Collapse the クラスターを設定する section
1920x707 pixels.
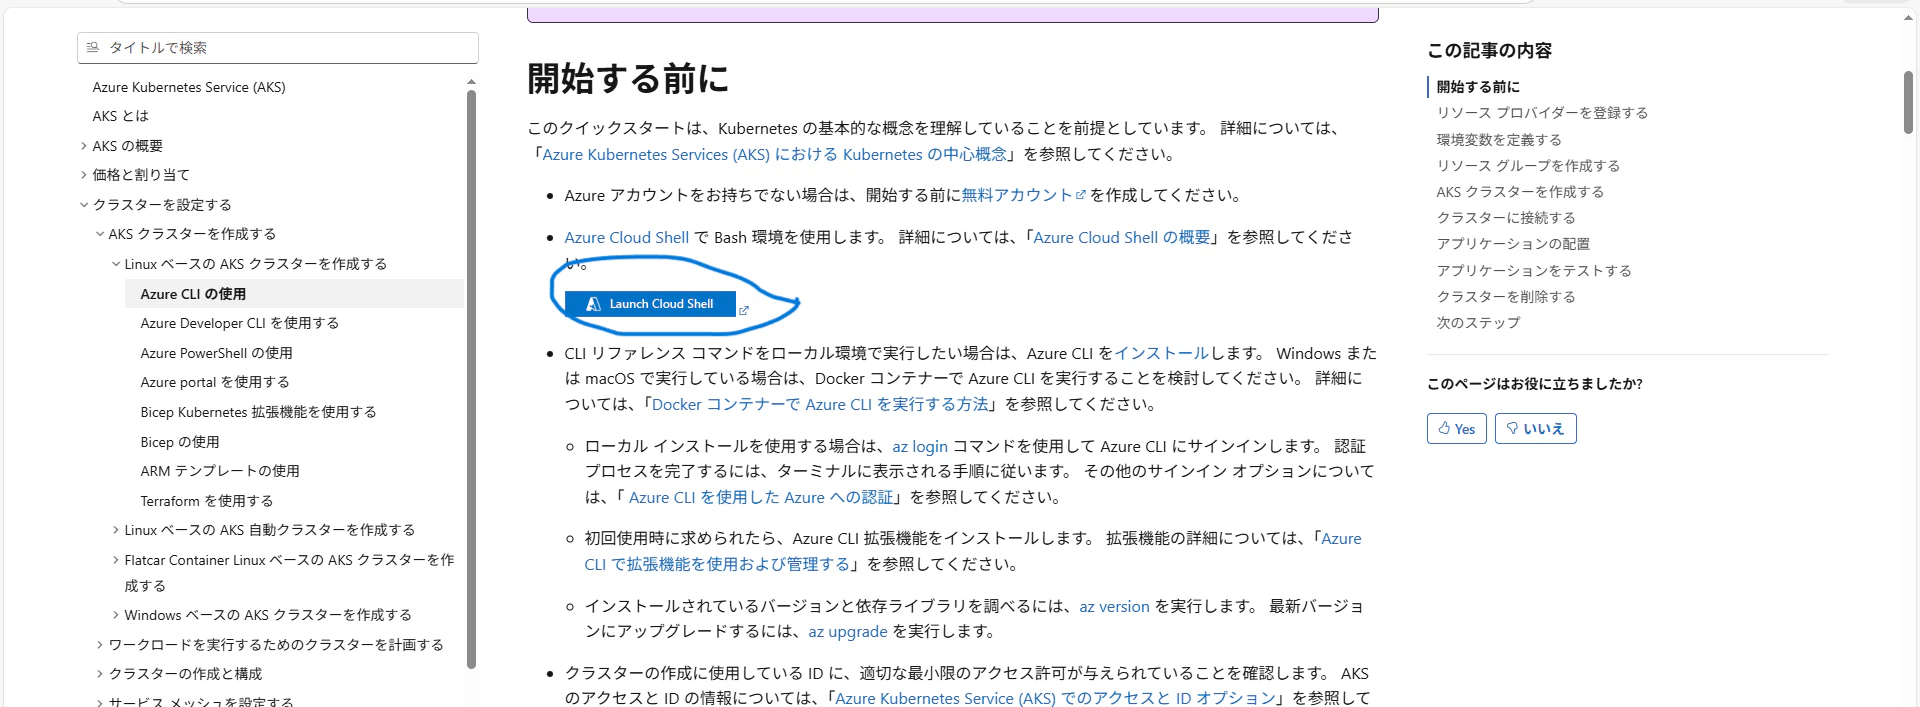(83, 205)
